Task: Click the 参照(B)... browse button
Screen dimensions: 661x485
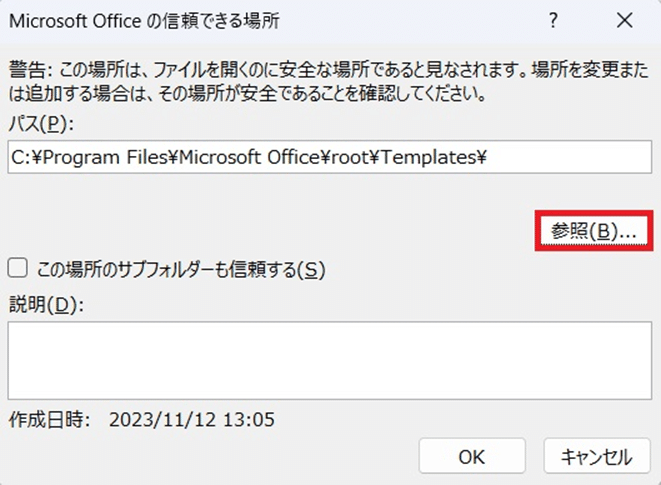Action: tap(594, 231)
